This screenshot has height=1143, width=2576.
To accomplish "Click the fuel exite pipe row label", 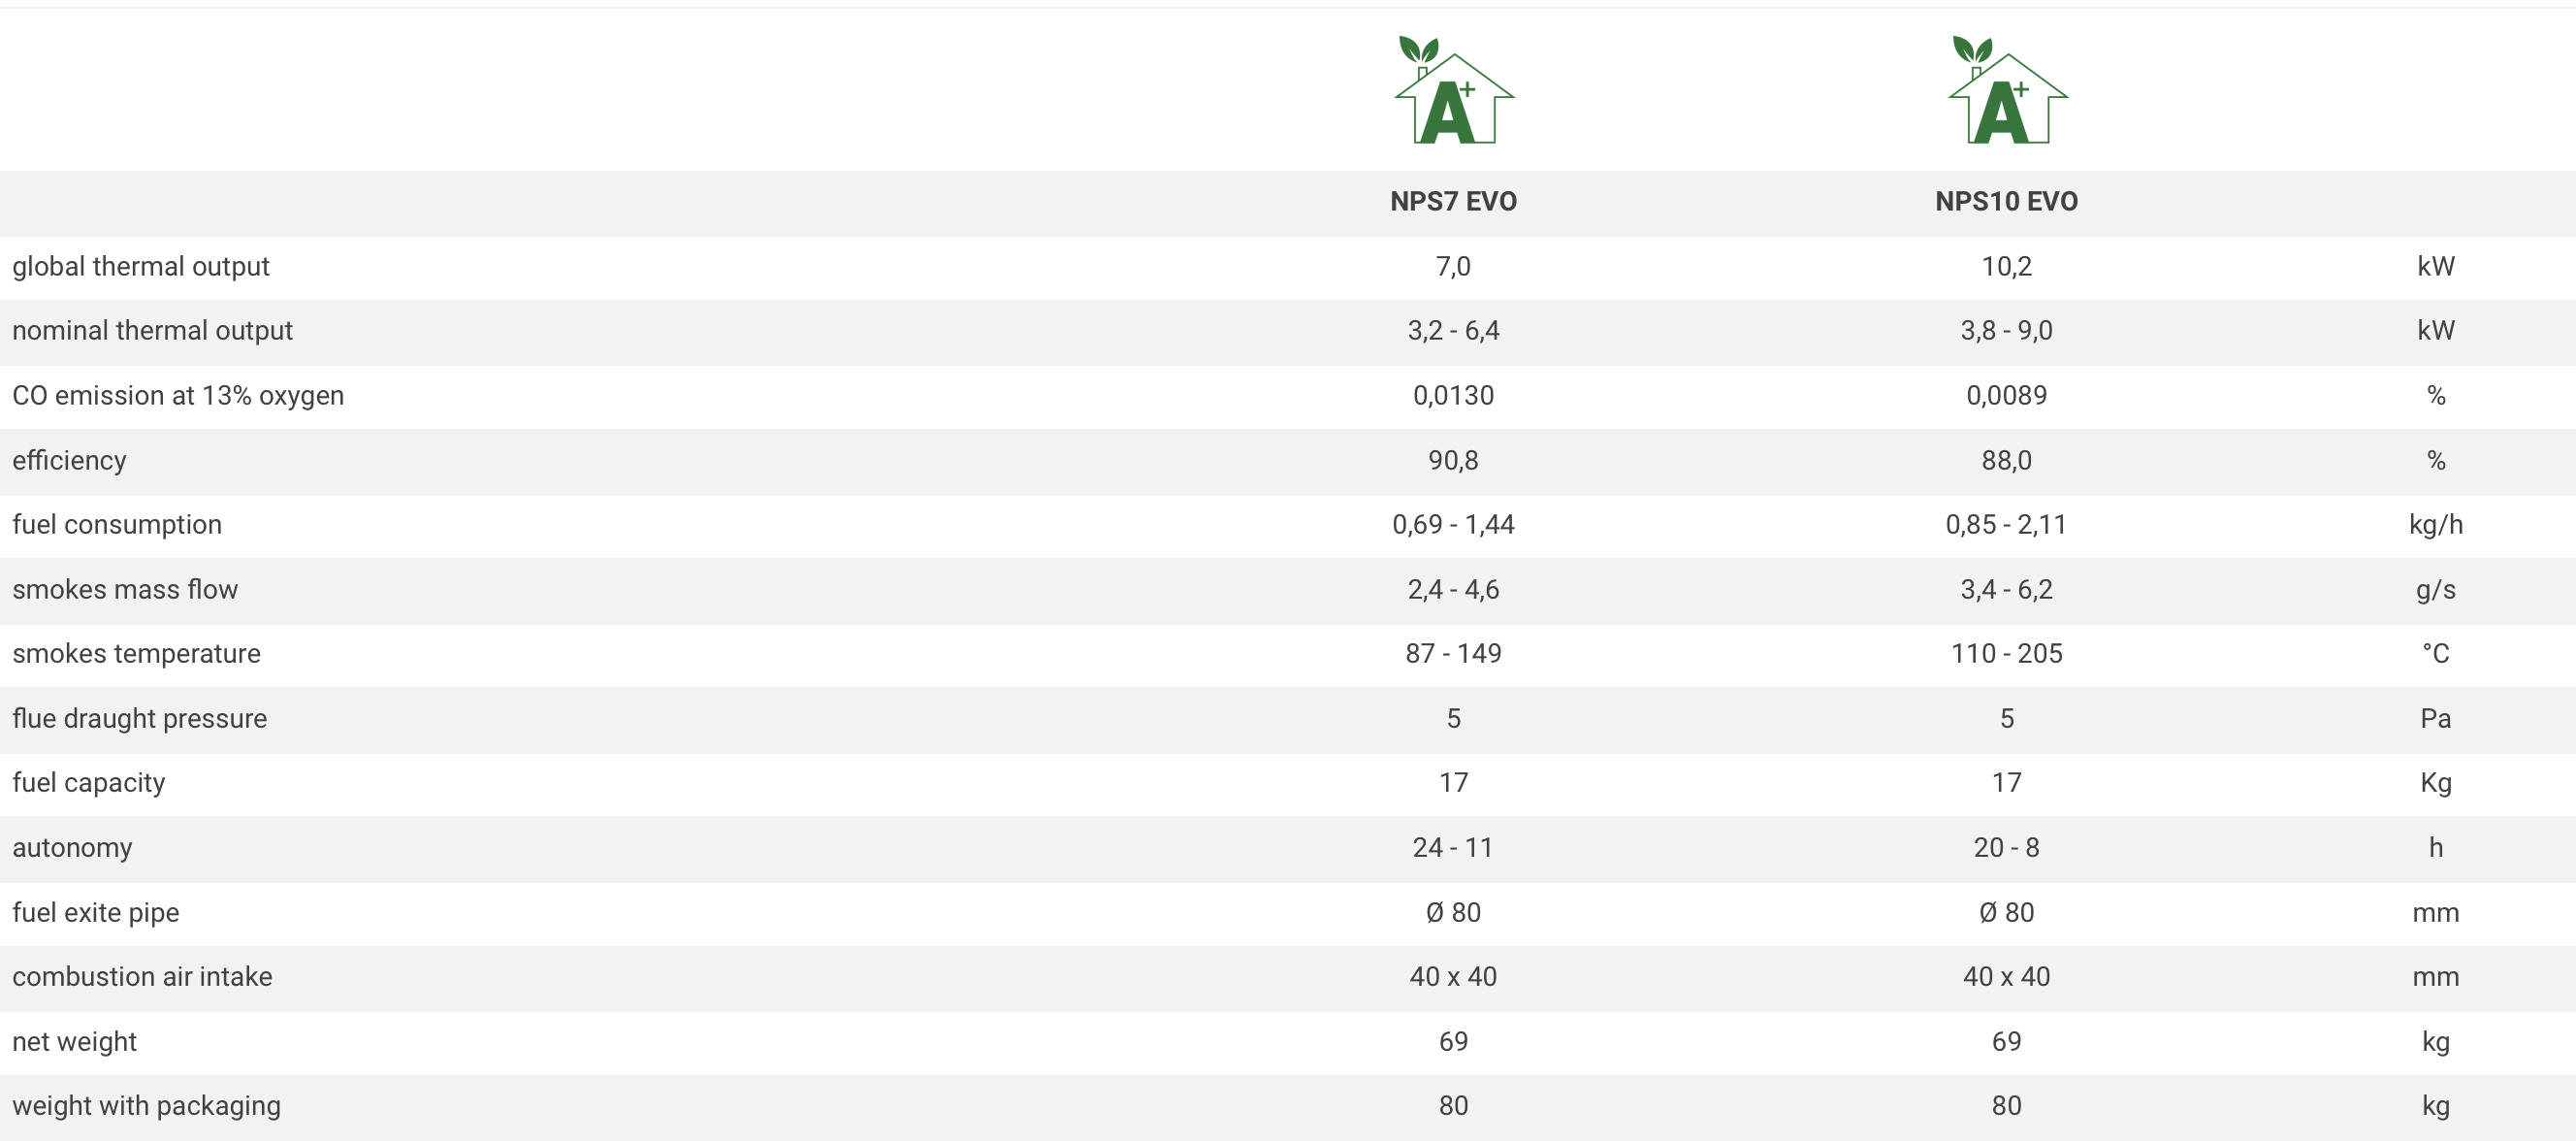I will coord(96,913).
